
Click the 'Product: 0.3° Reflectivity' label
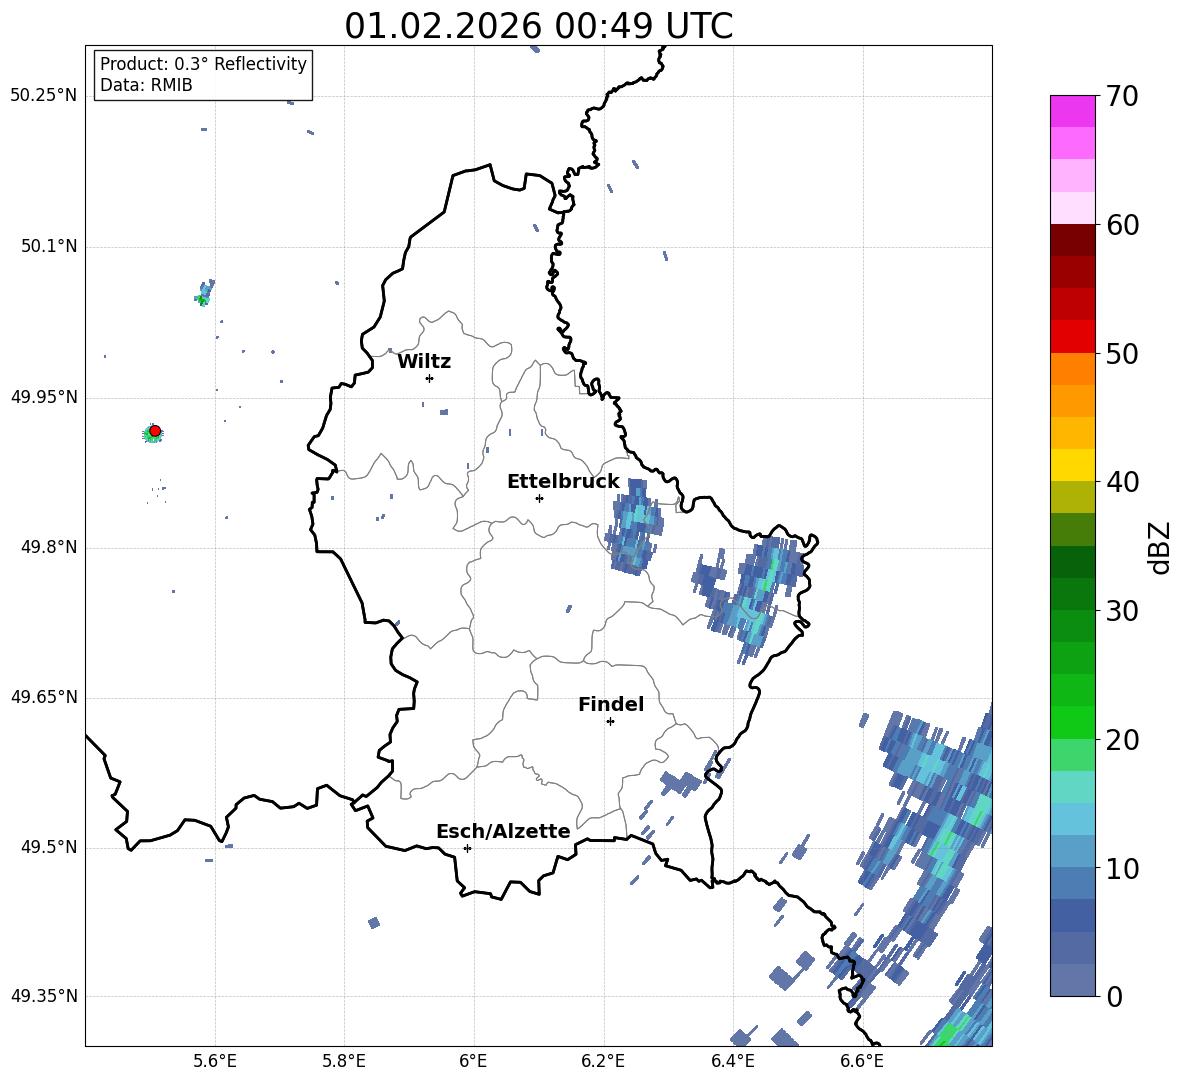pyautogui.click(x=203, y=64)
